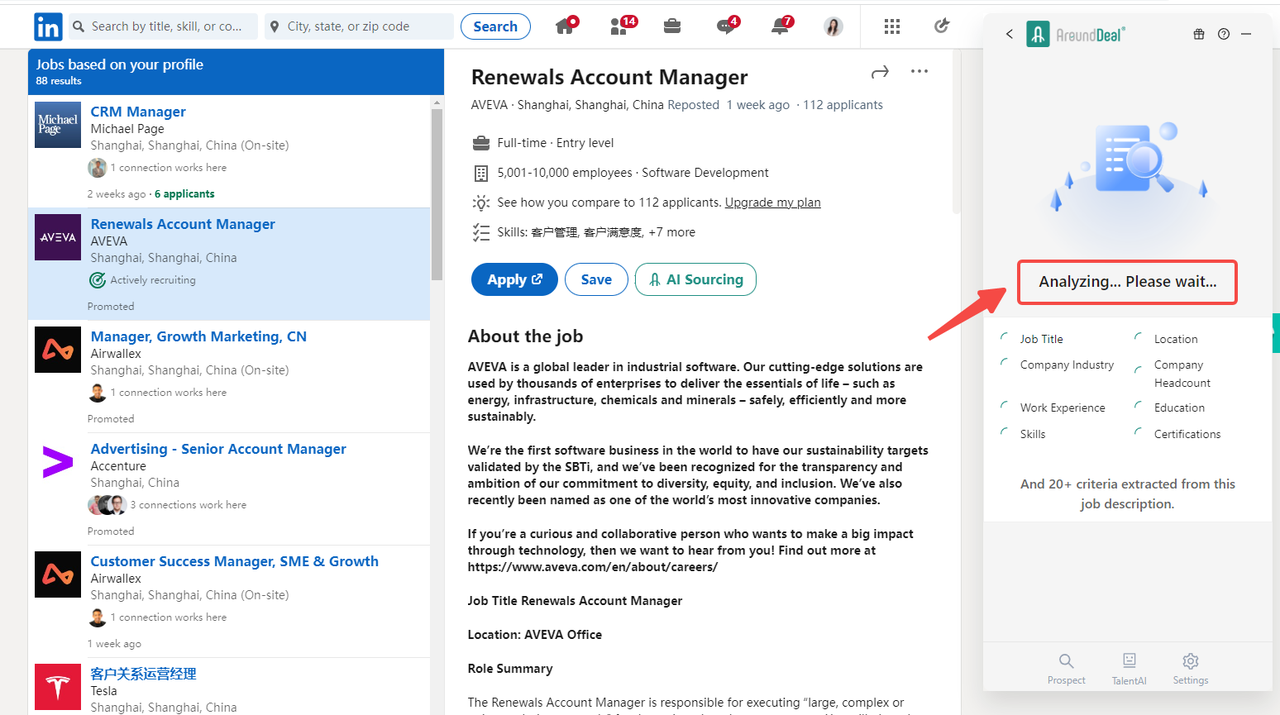Open LinkedIn Home feed icon
Viewport: 1280px width, 715px height.
click(566, 27)
